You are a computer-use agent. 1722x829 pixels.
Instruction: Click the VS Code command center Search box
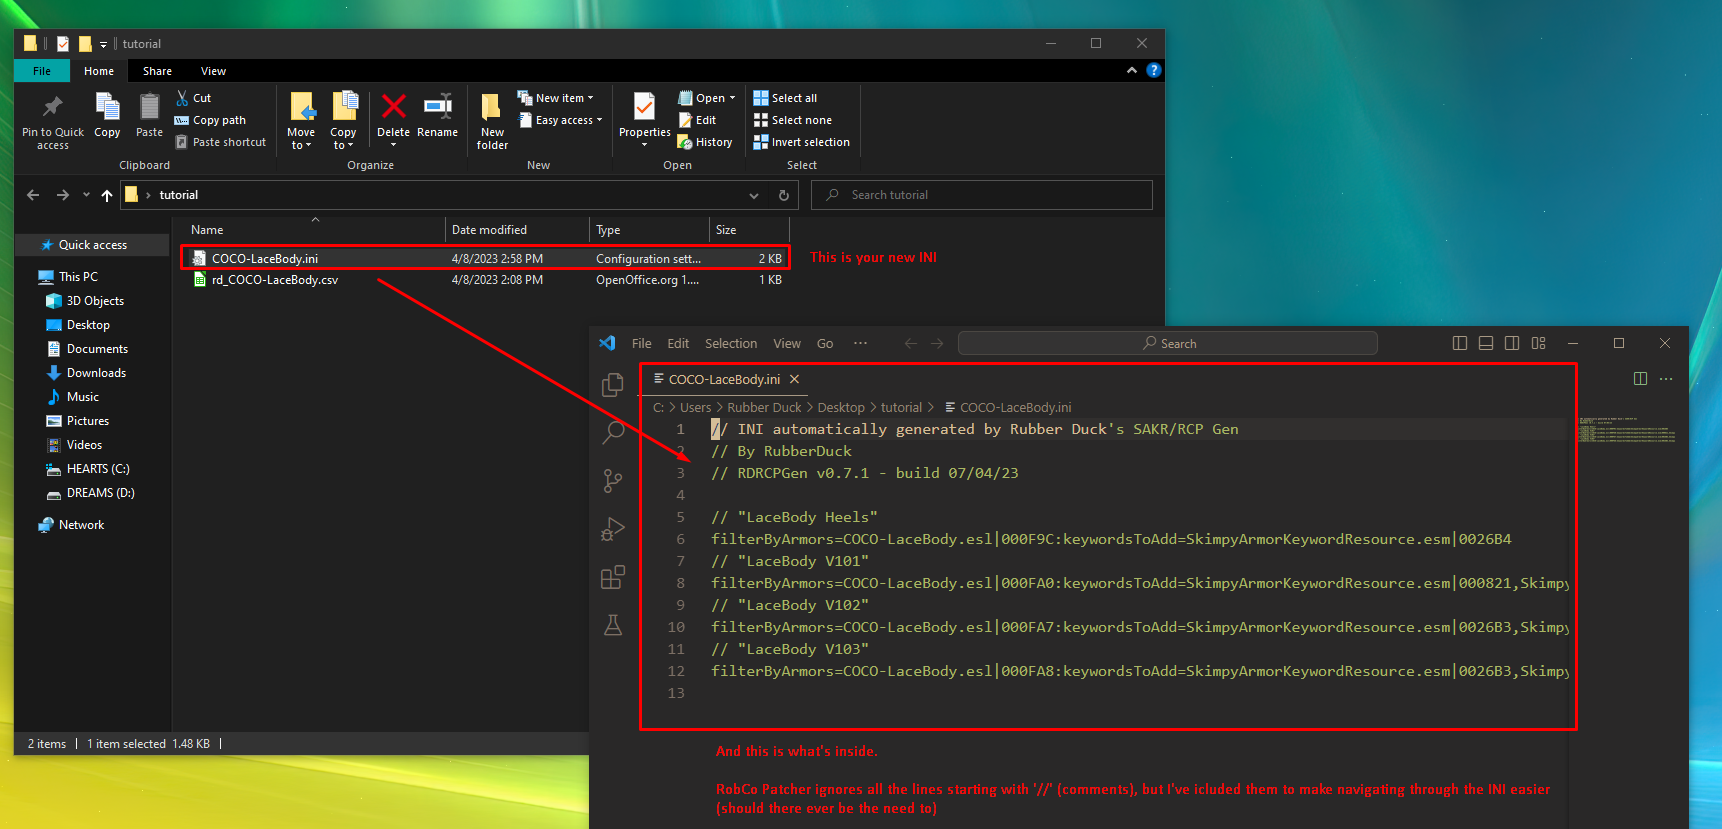point(1167,343)
